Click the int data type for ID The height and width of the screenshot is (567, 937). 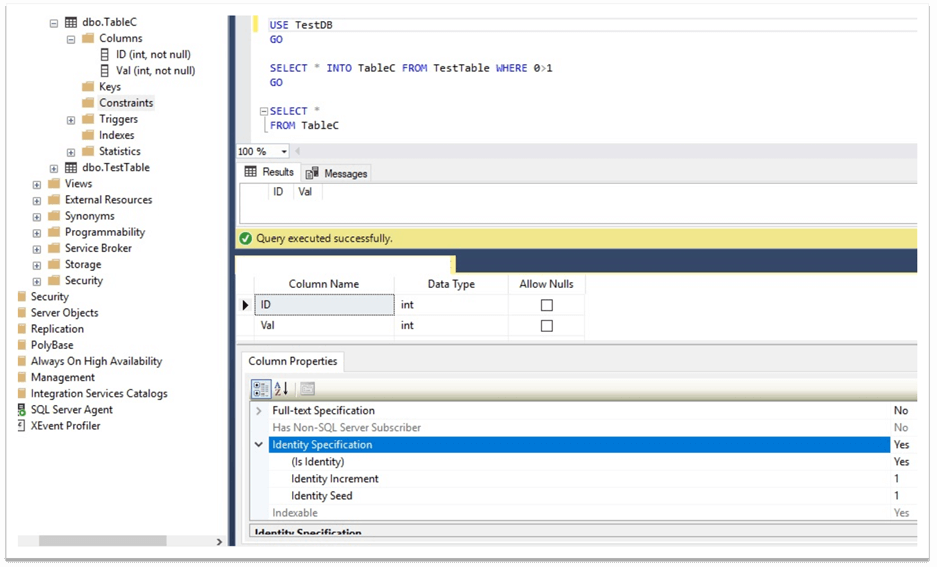(451, 305)
